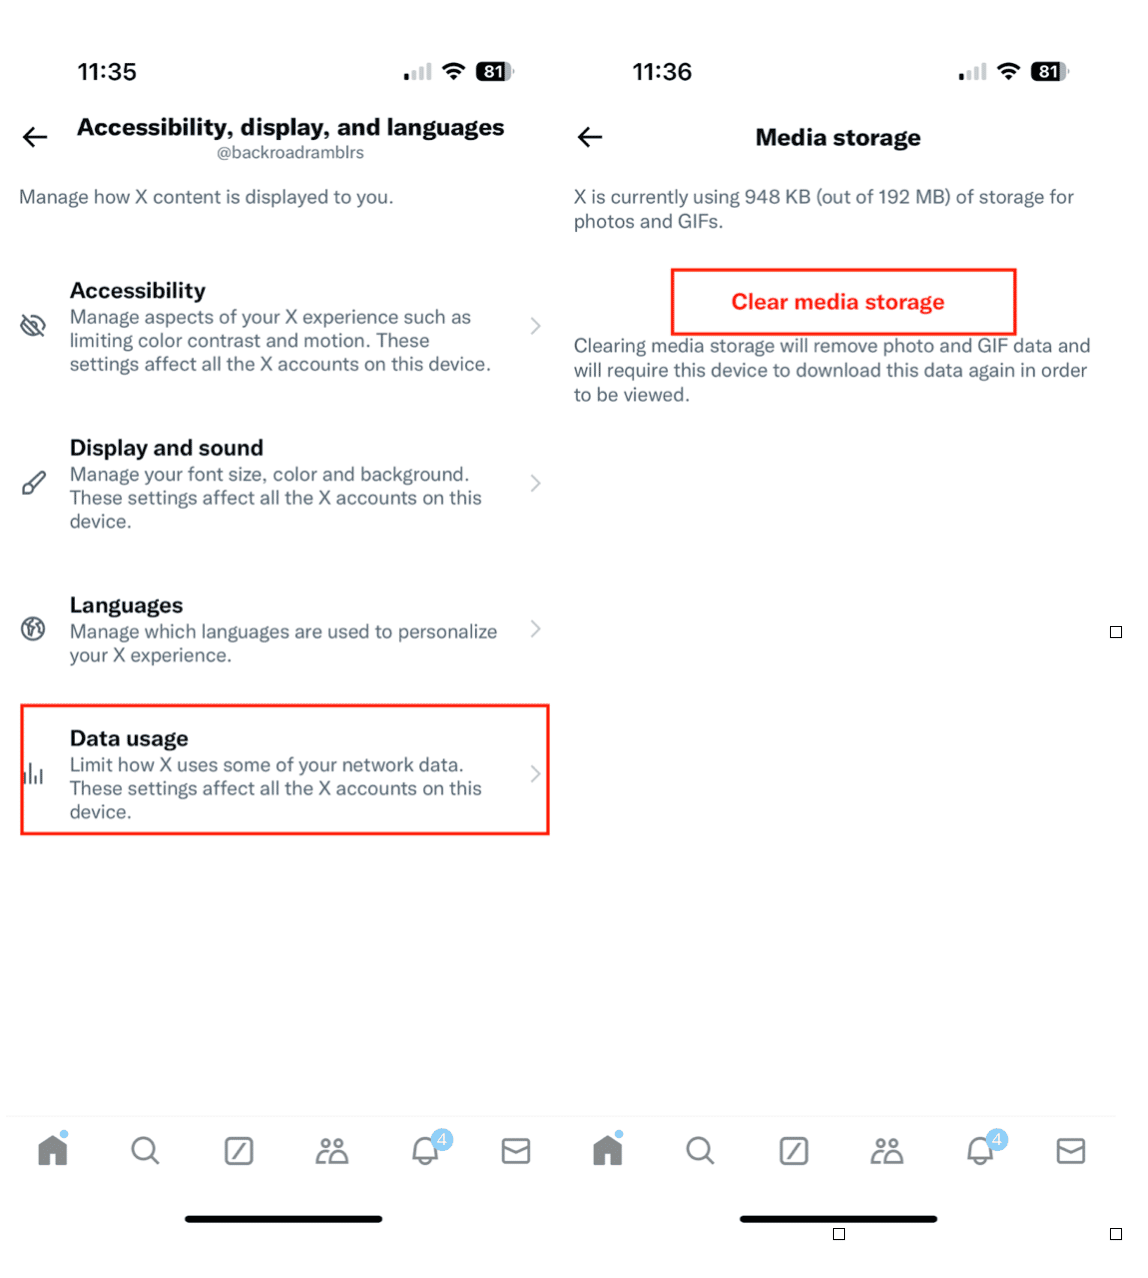Open Messages envelope on left phone
Image resolution: width=1148 pixels, height=1278 pixels.
click(516, 1151)
